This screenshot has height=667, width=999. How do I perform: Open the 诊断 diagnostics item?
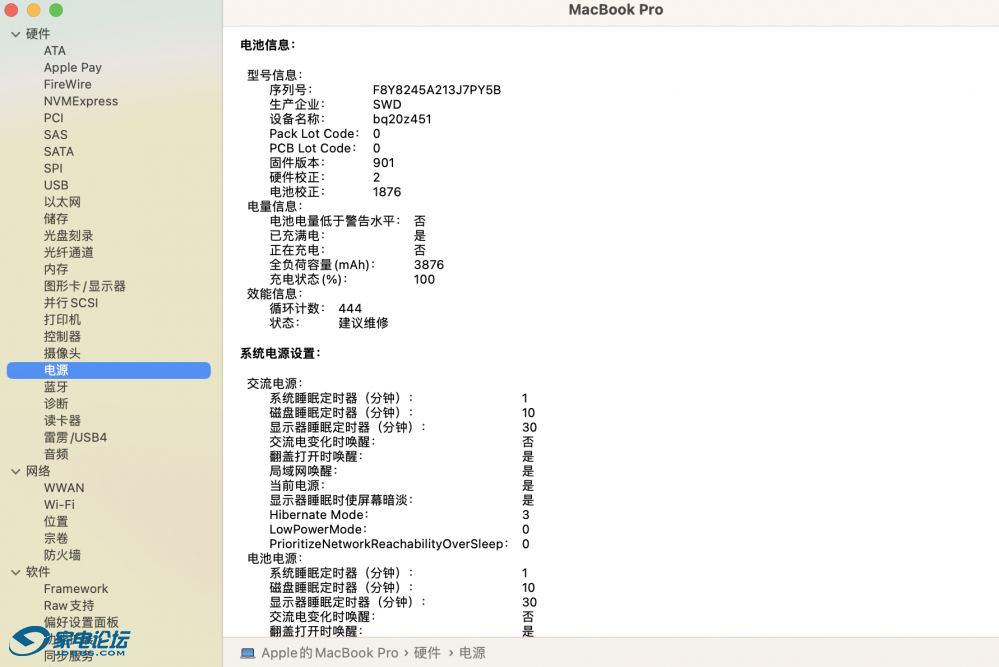[56, 404]
